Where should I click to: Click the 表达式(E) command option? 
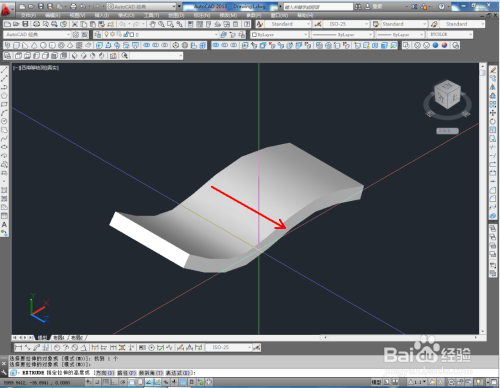pos(179,373)
